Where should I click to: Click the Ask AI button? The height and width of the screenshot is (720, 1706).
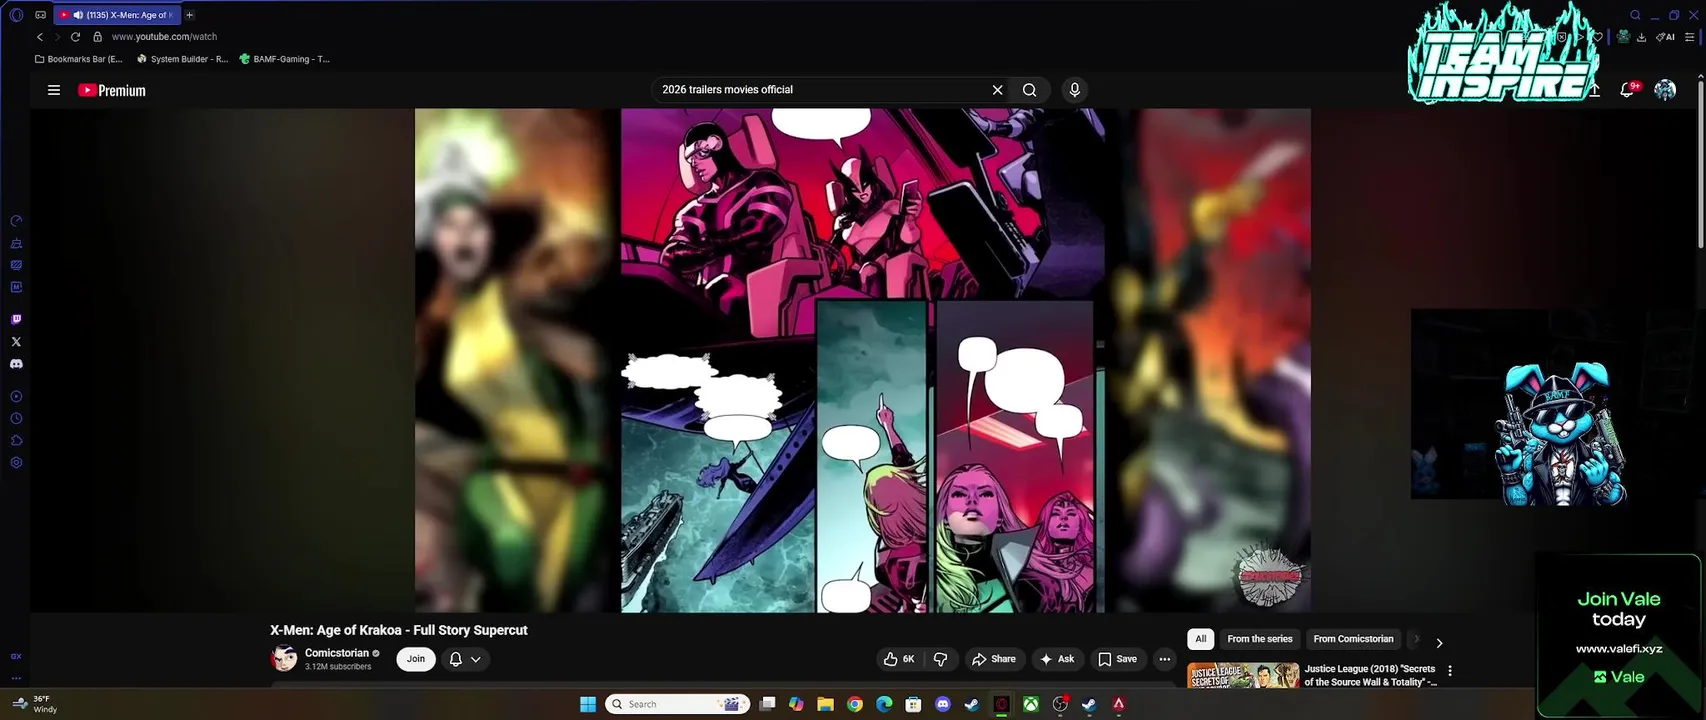(1057, 659)
